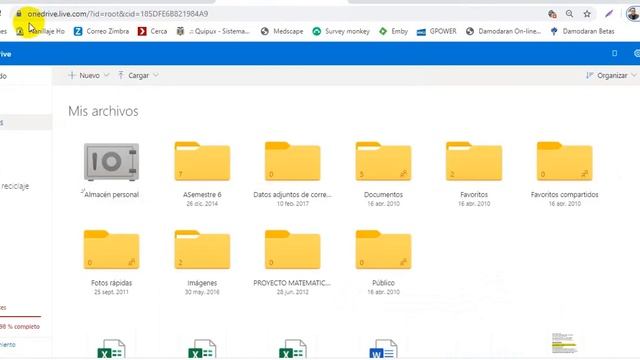Click the pen extension icon in browser toolbar
Screen dimensions: 640x360
pyautogui.click(x=609, y=14)
